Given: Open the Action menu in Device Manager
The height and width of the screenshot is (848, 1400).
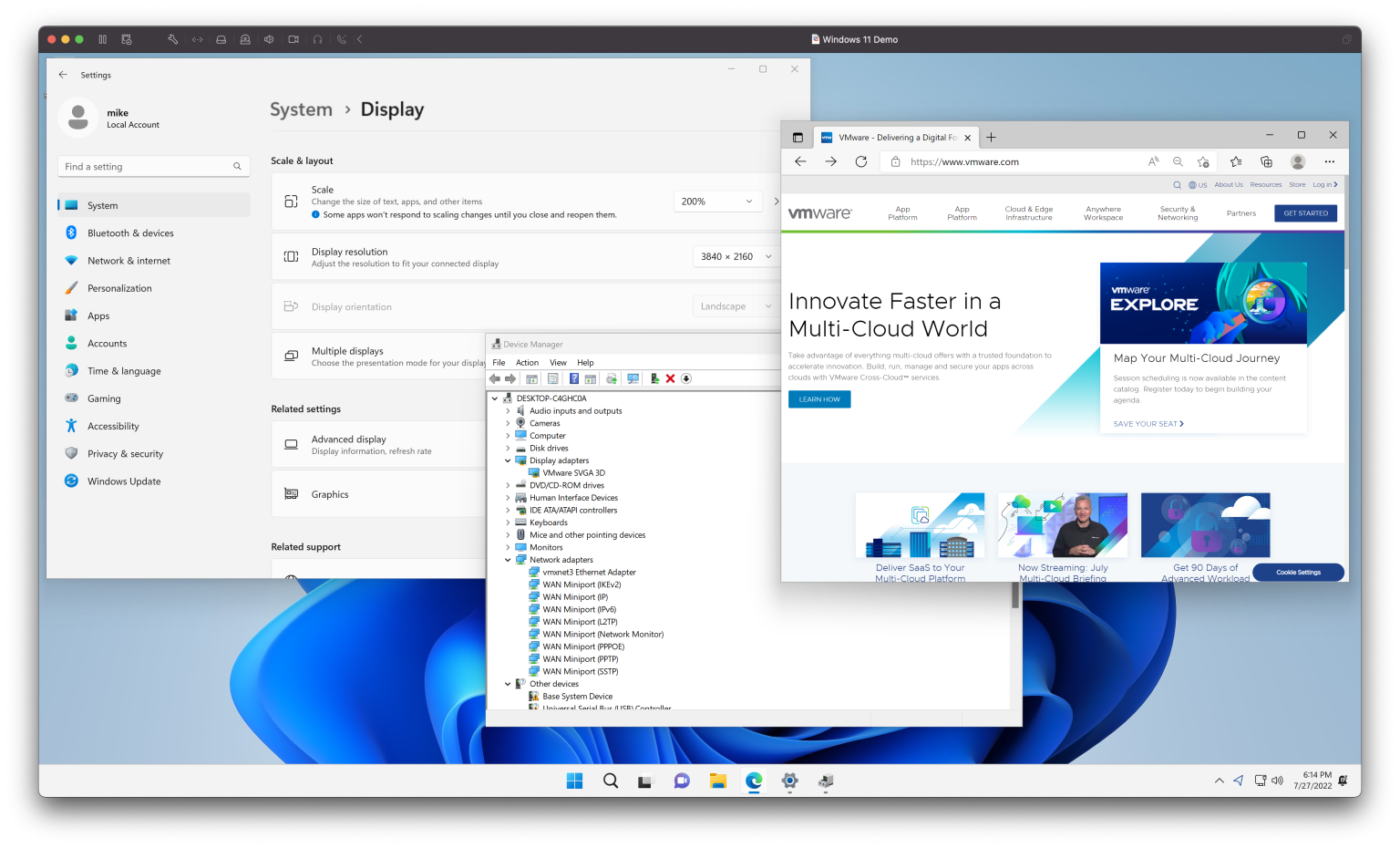Looking at the screenshot, I should click(527, 362).
